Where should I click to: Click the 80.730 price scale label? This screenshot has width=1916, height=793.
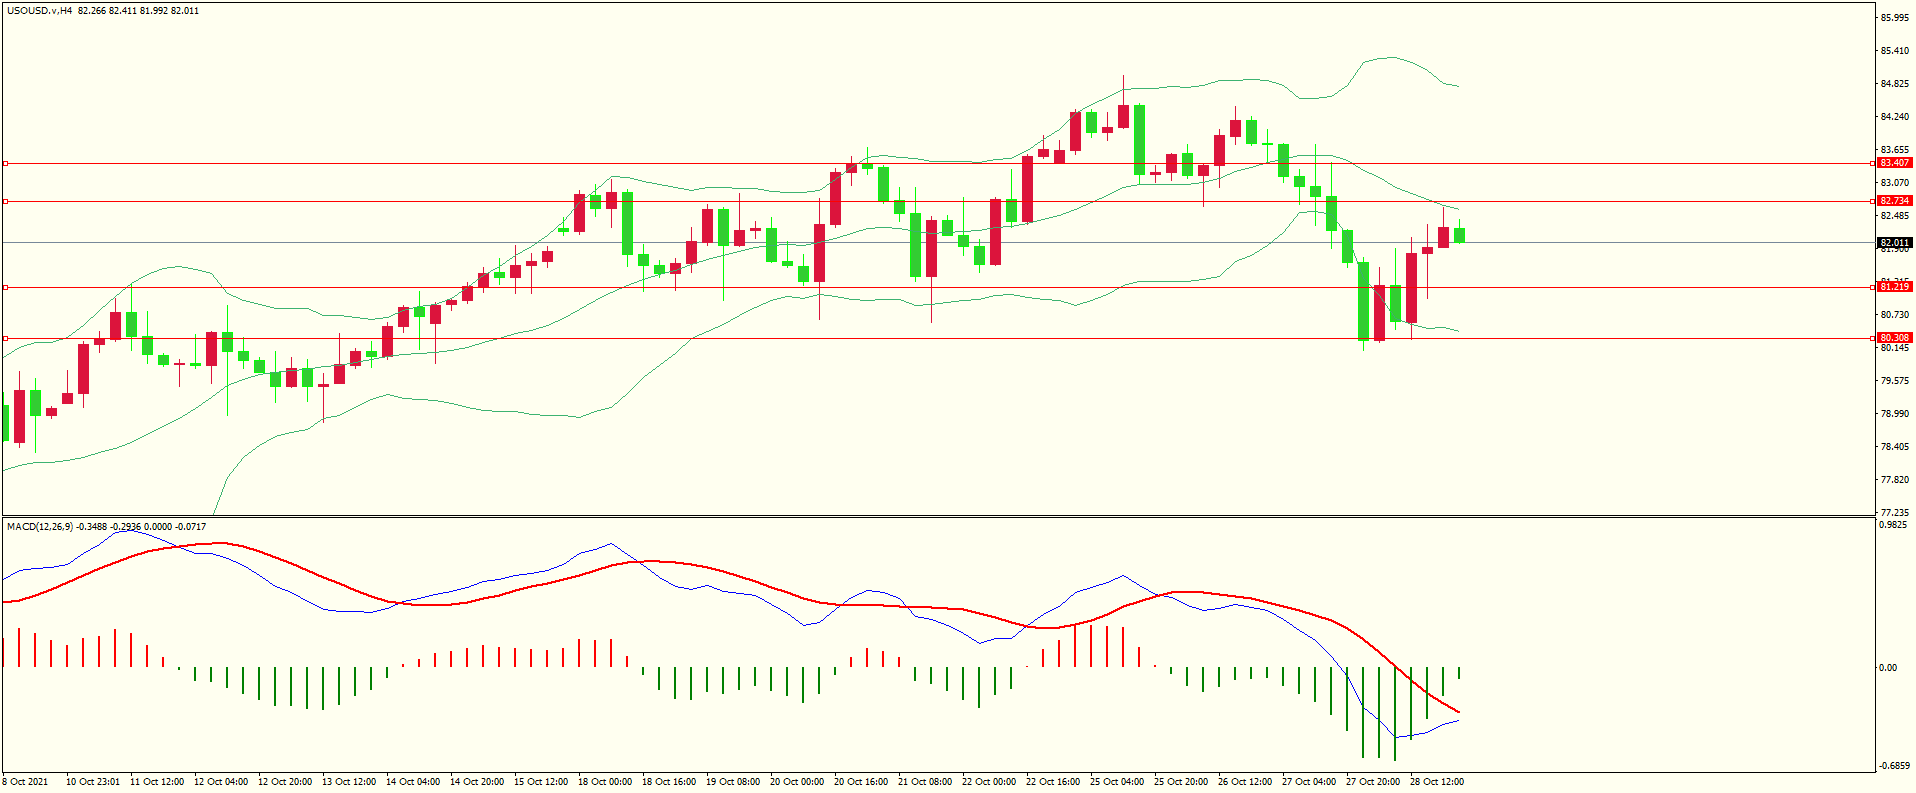tap(1894, 315)
